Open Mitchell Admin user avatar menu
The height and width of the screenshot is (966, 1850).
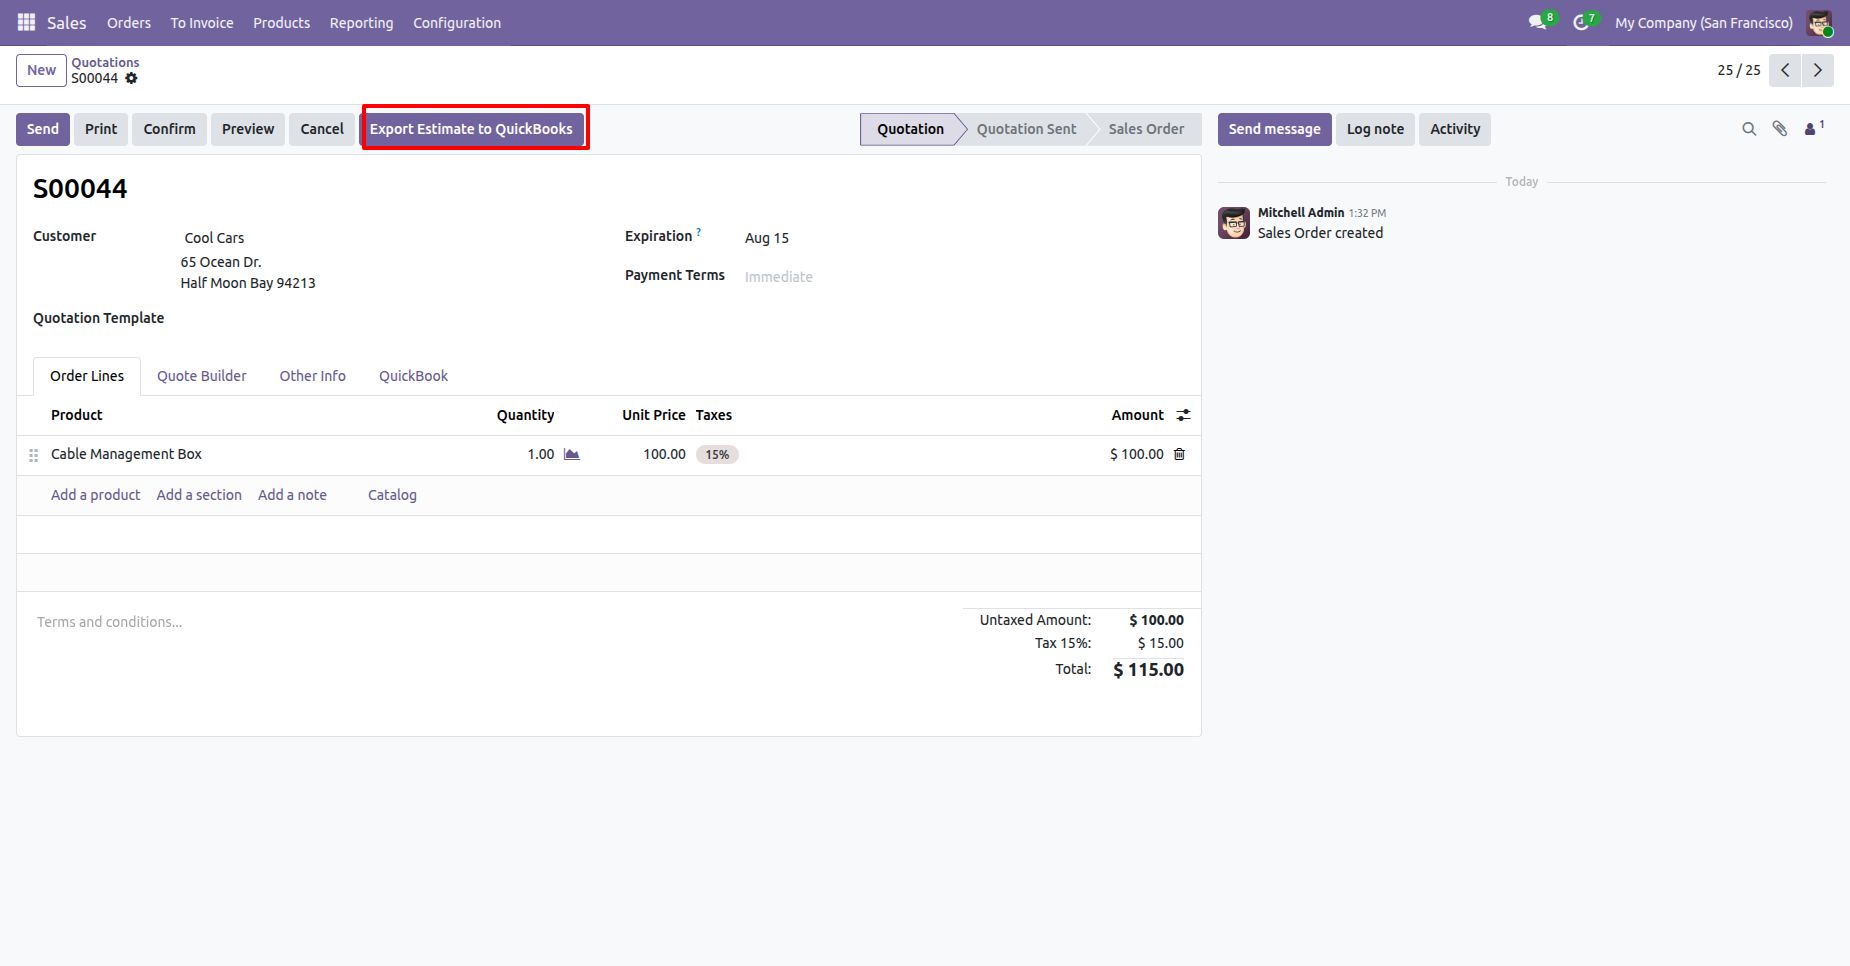point(1819,22)
